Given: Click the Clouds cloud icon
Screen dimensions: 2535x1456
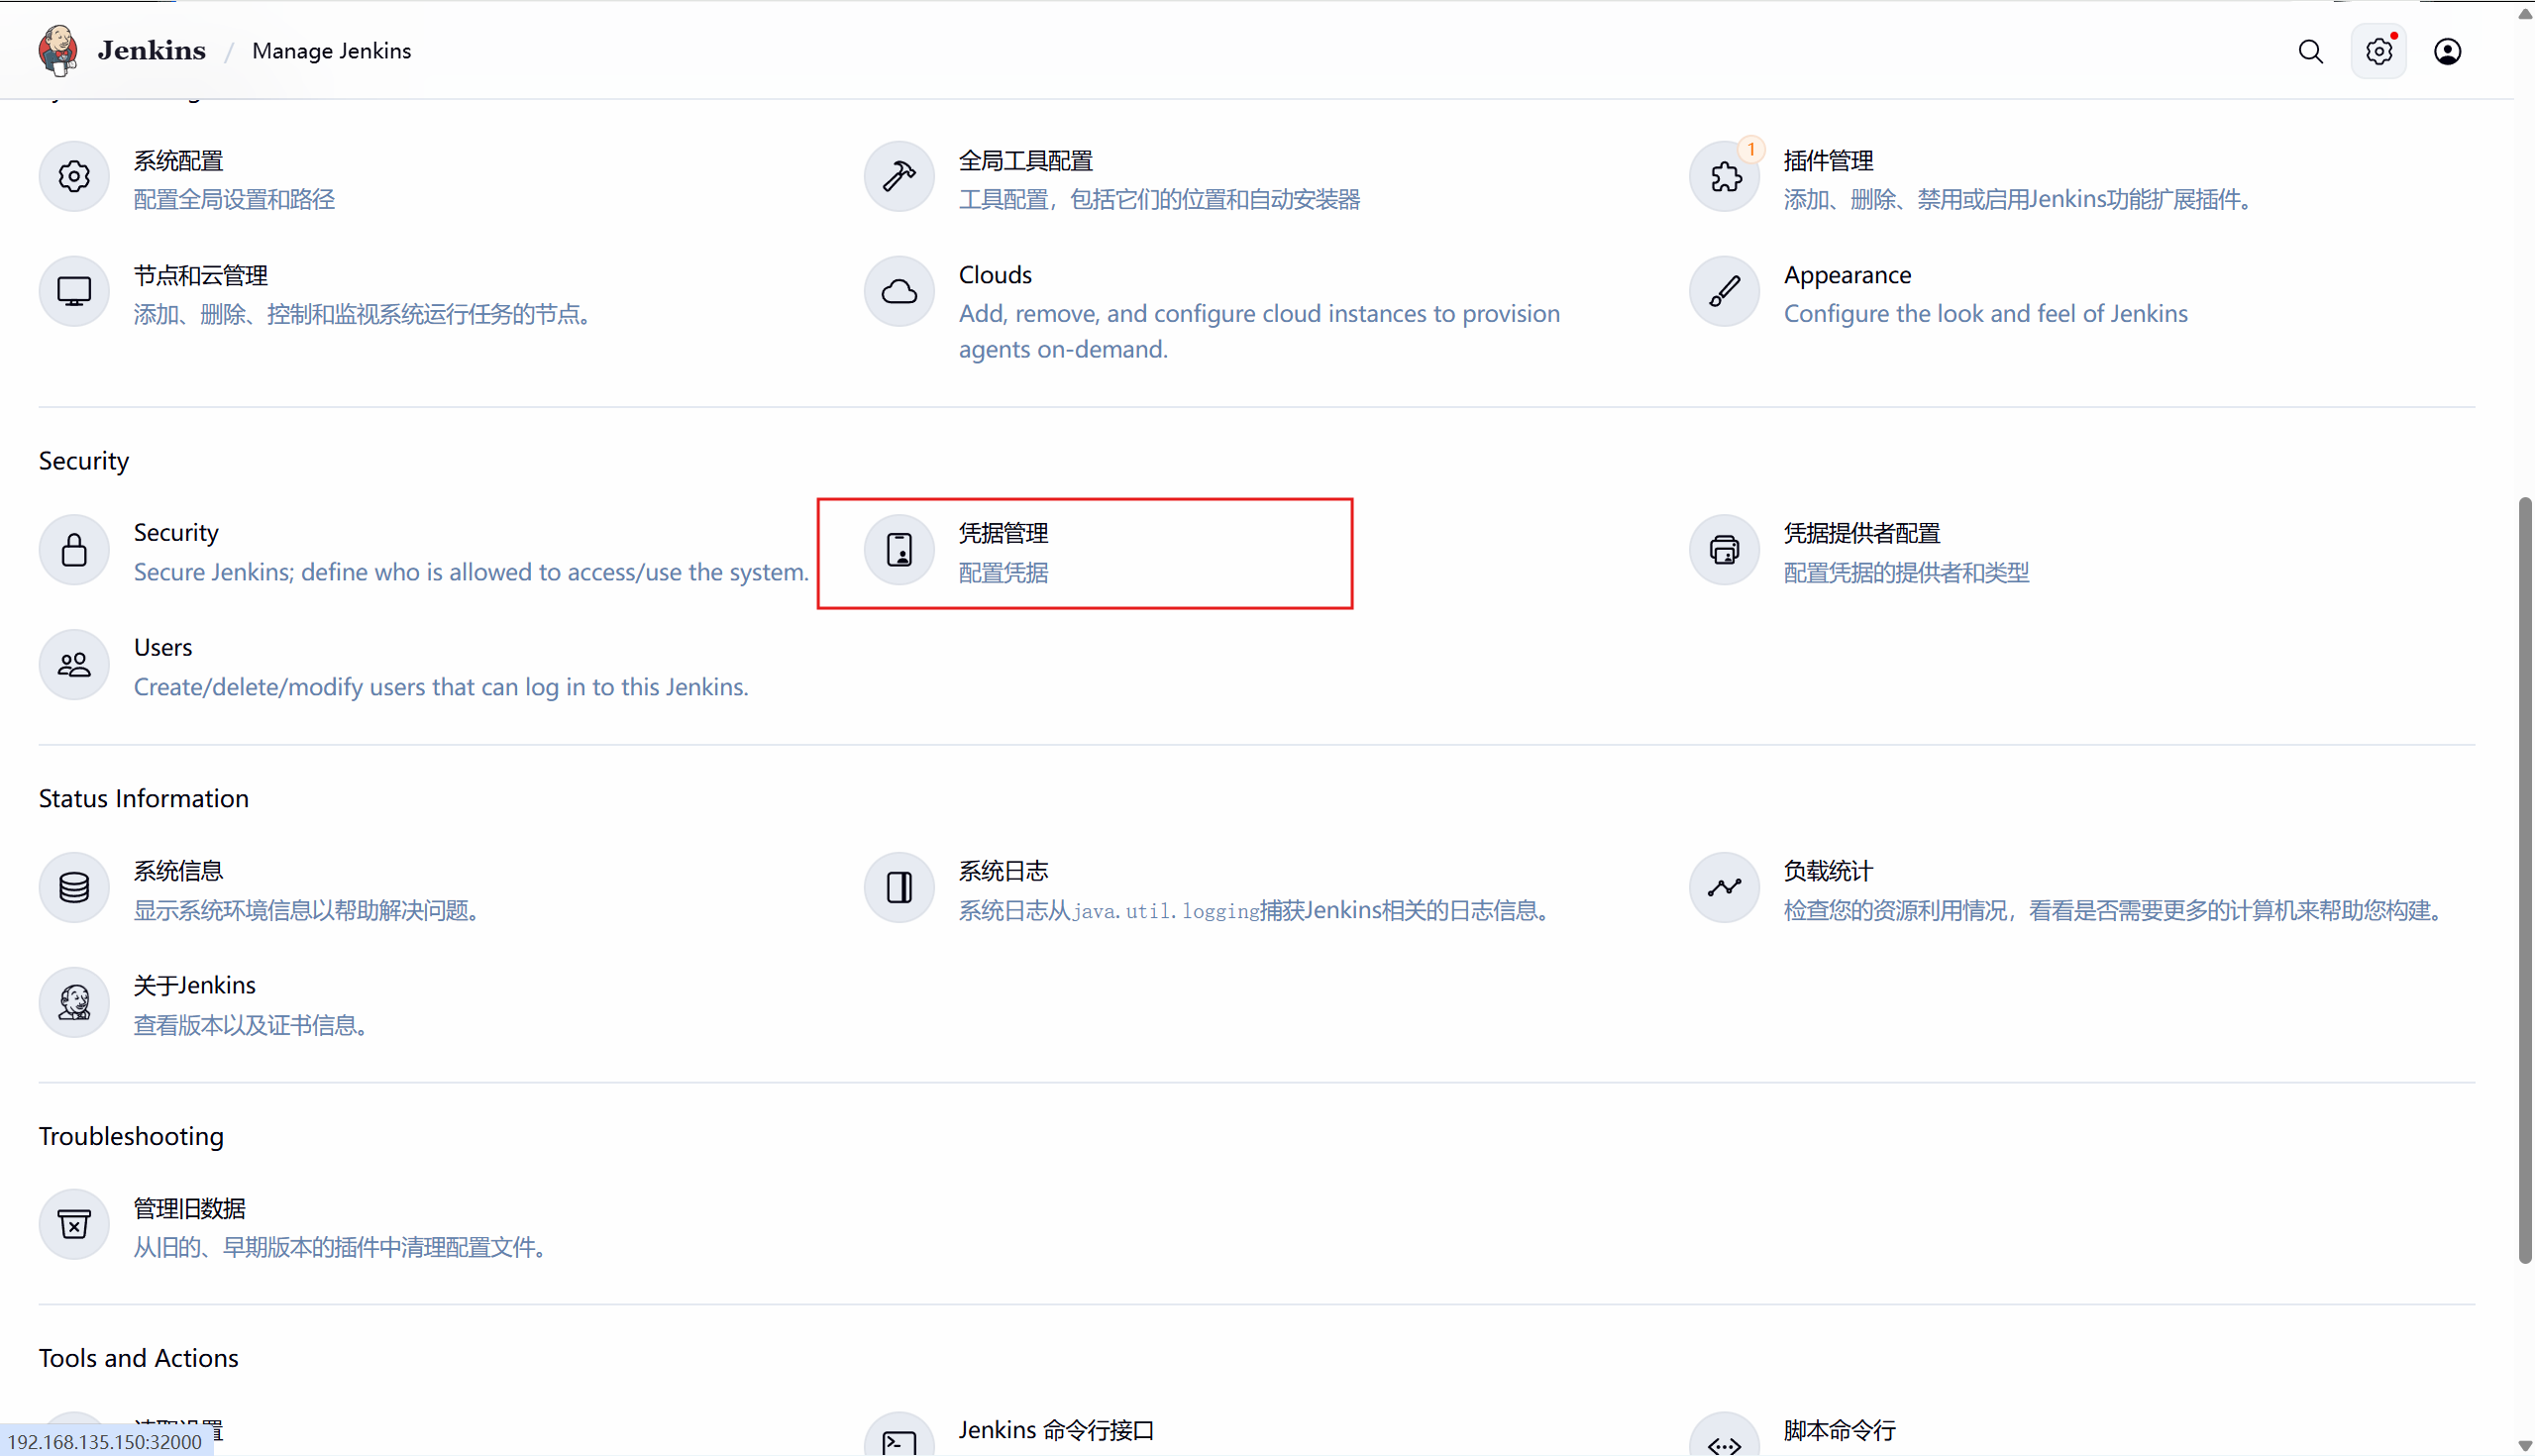Looking at the screenshot, I should [x=899, y=292].
